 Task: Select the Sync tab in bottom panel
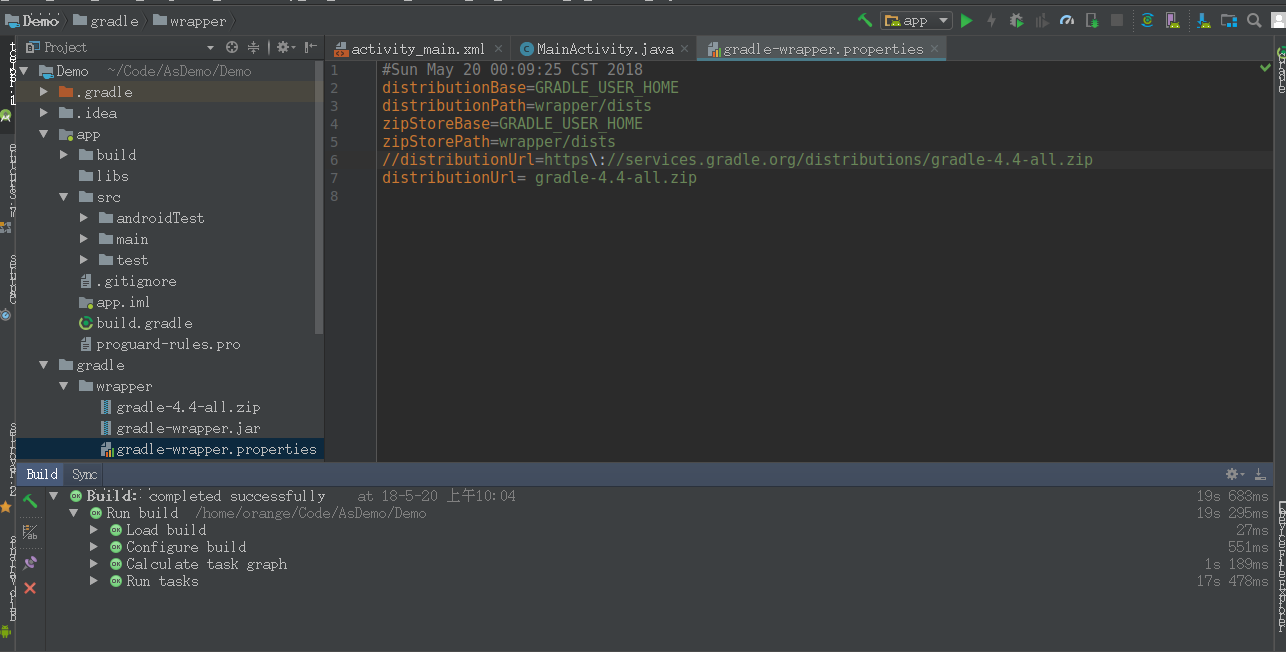85,474
